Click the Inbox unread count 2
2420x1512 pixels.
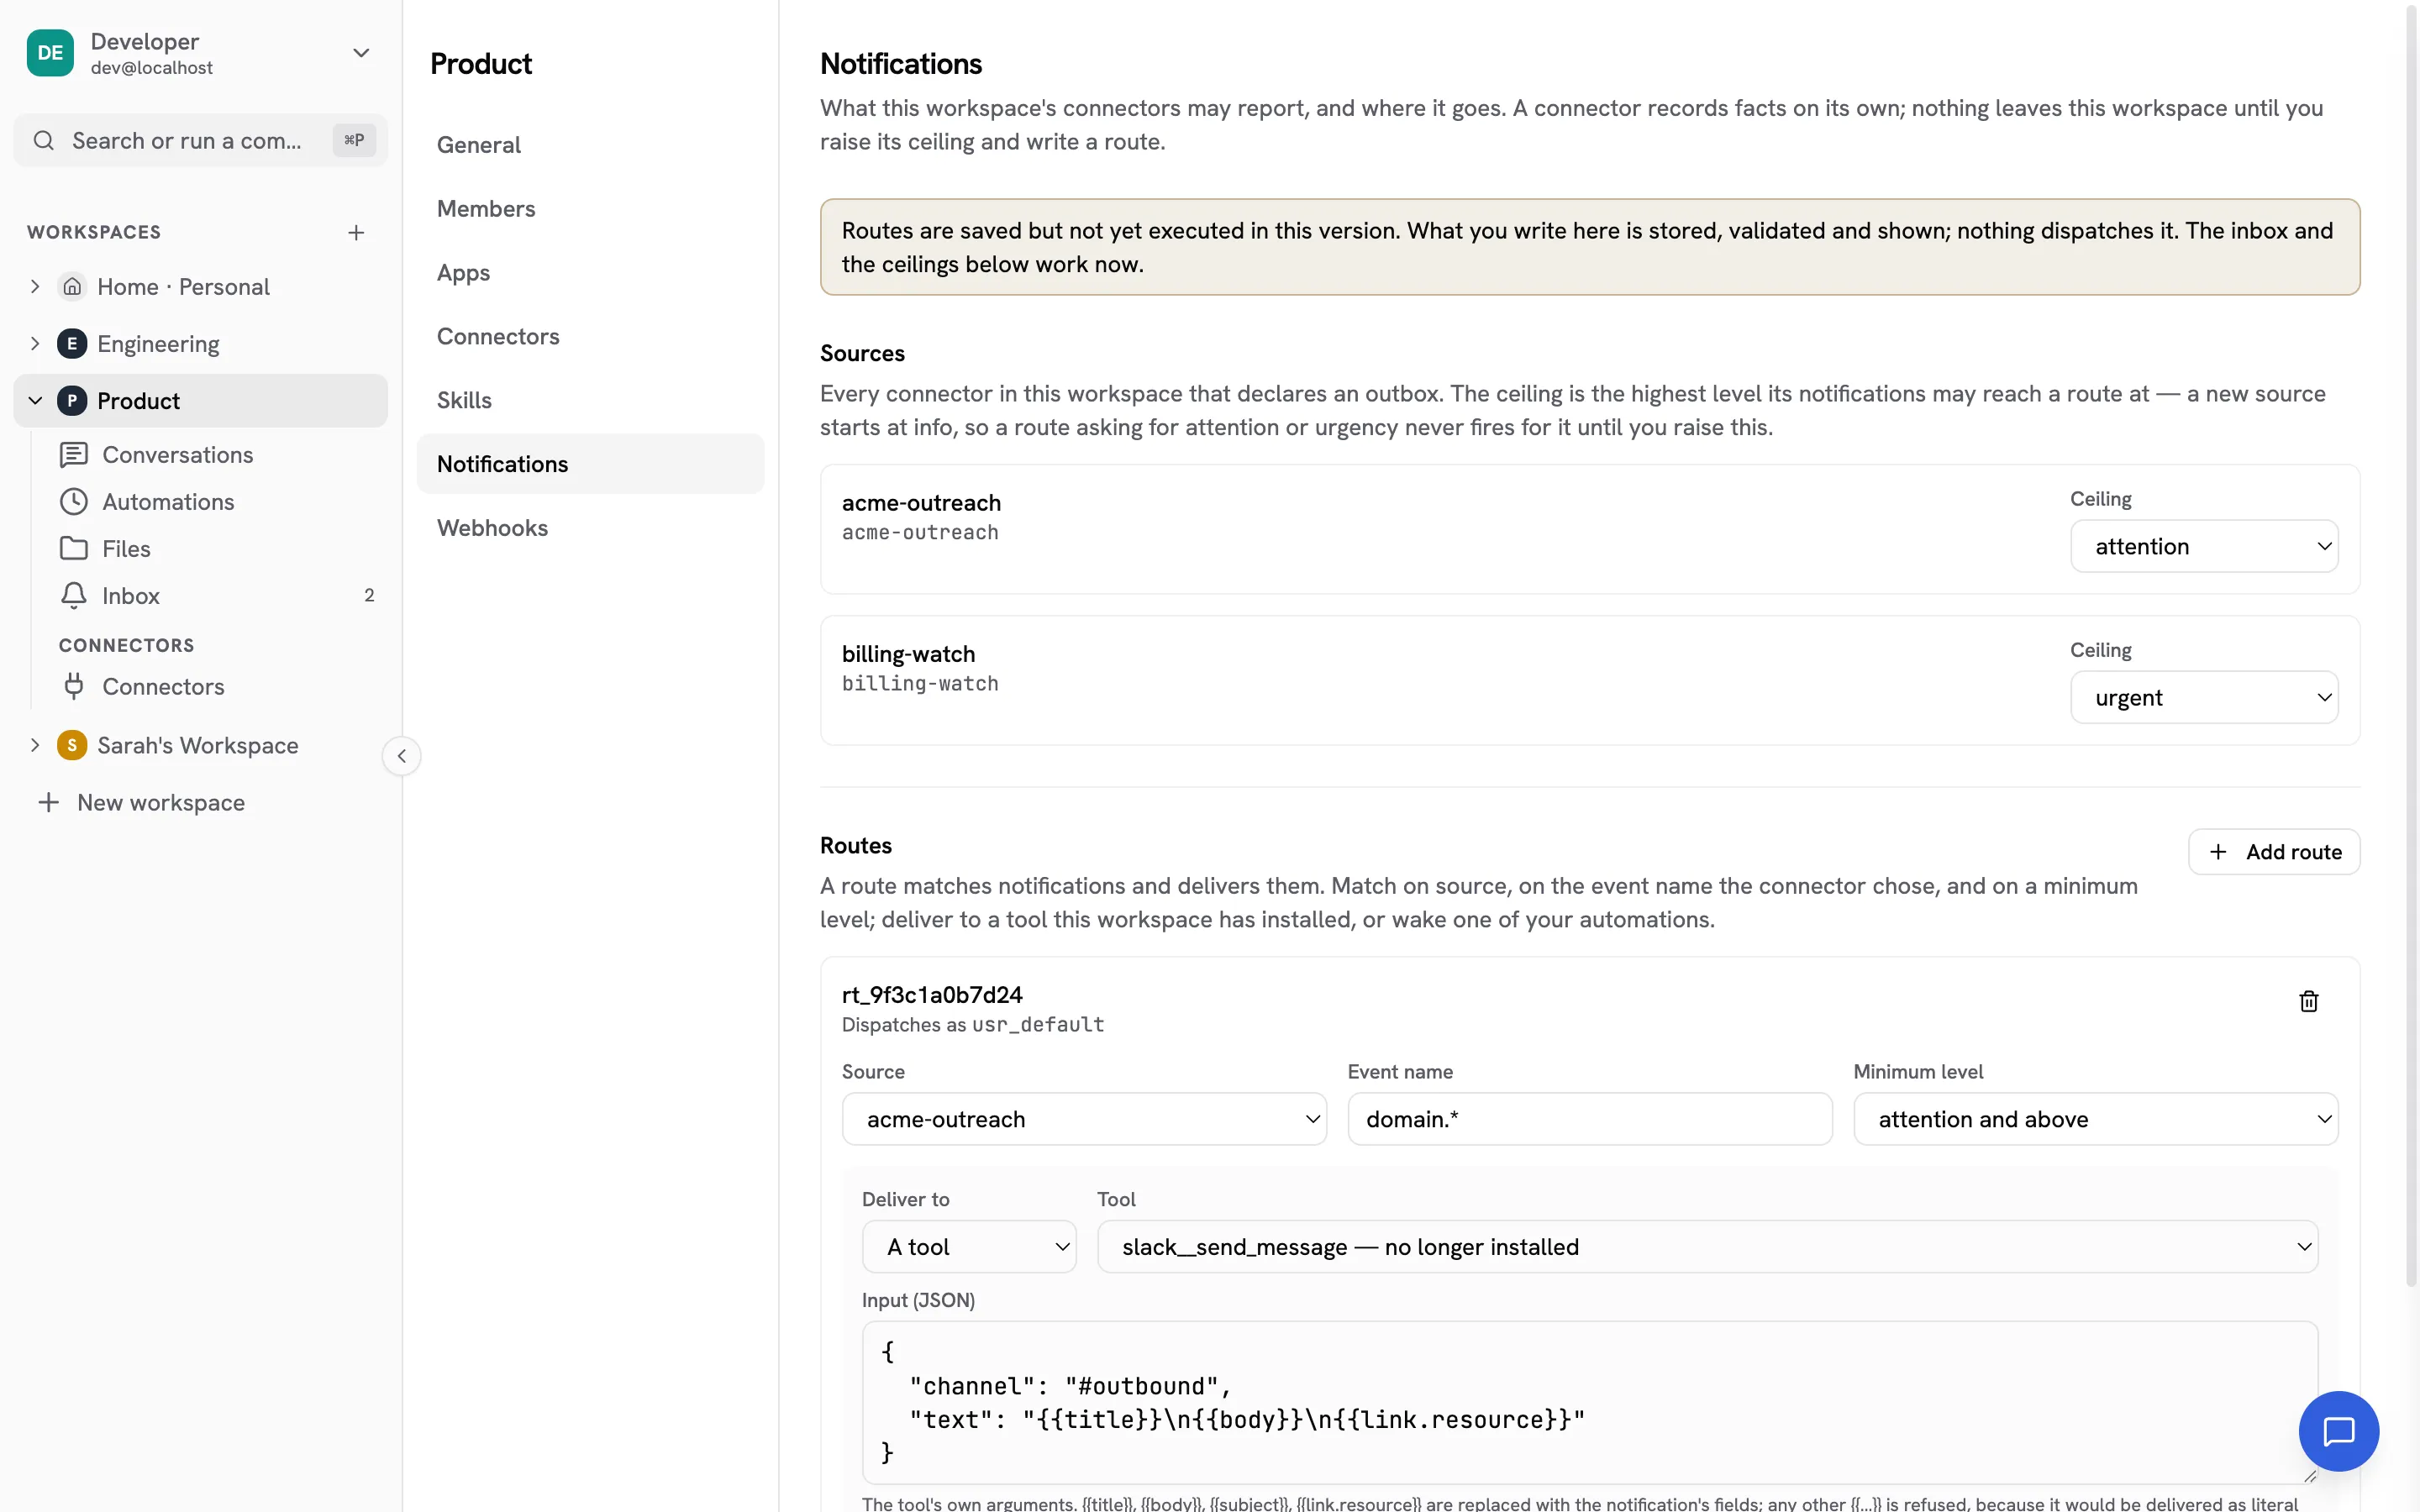pyautogui.click(x=369, y=596)
